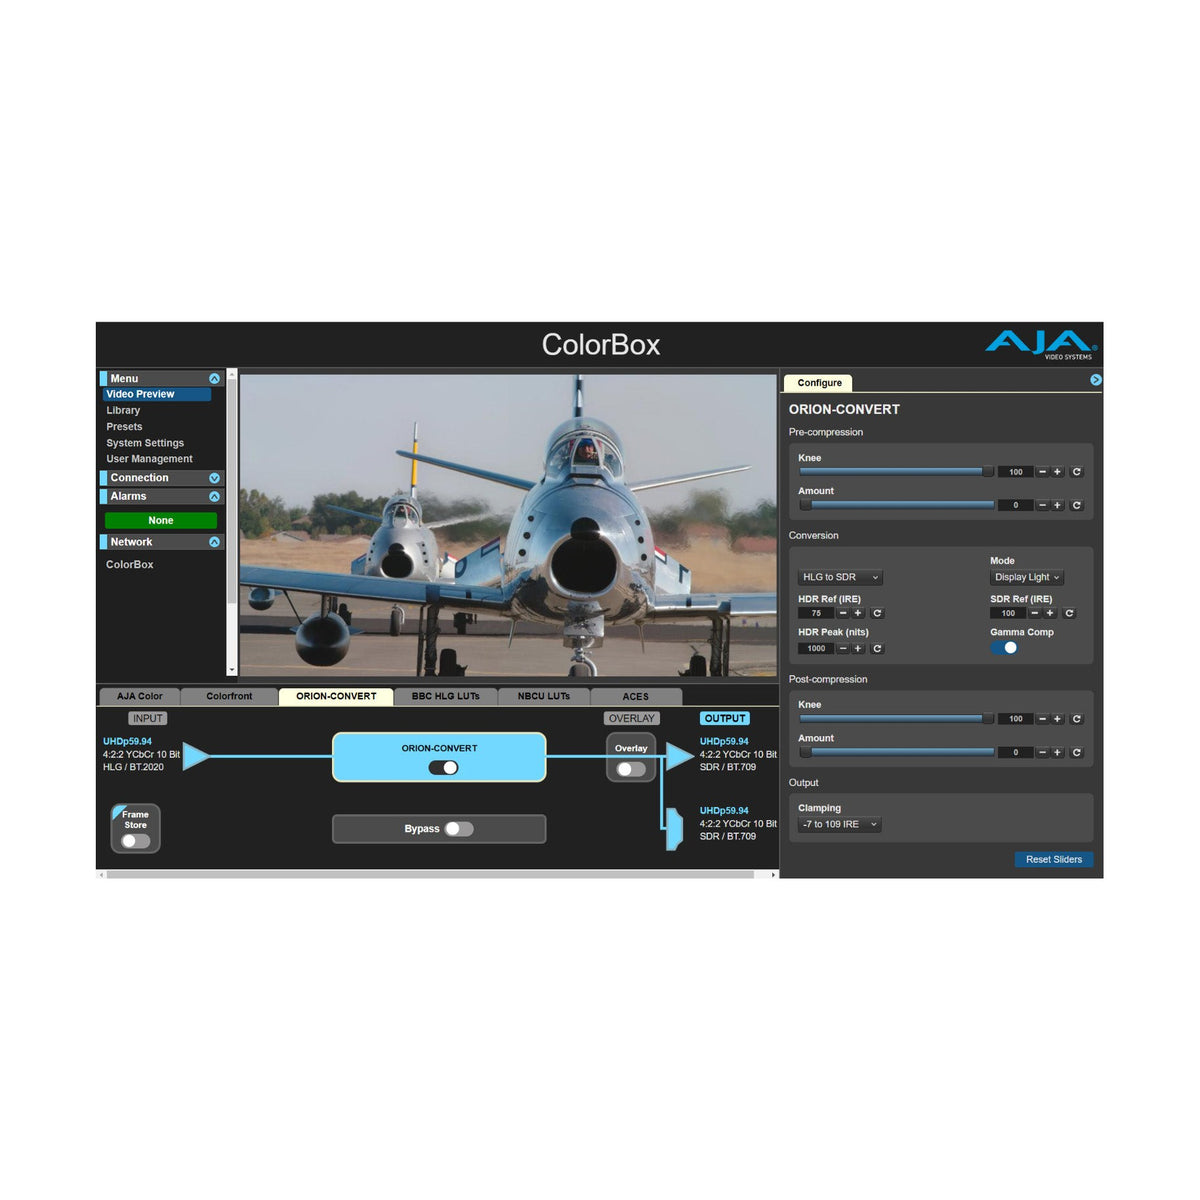This screenshot has width=1200, height=1200.
Task: Turn on the Frame Store switch
Action: [135, 841]
